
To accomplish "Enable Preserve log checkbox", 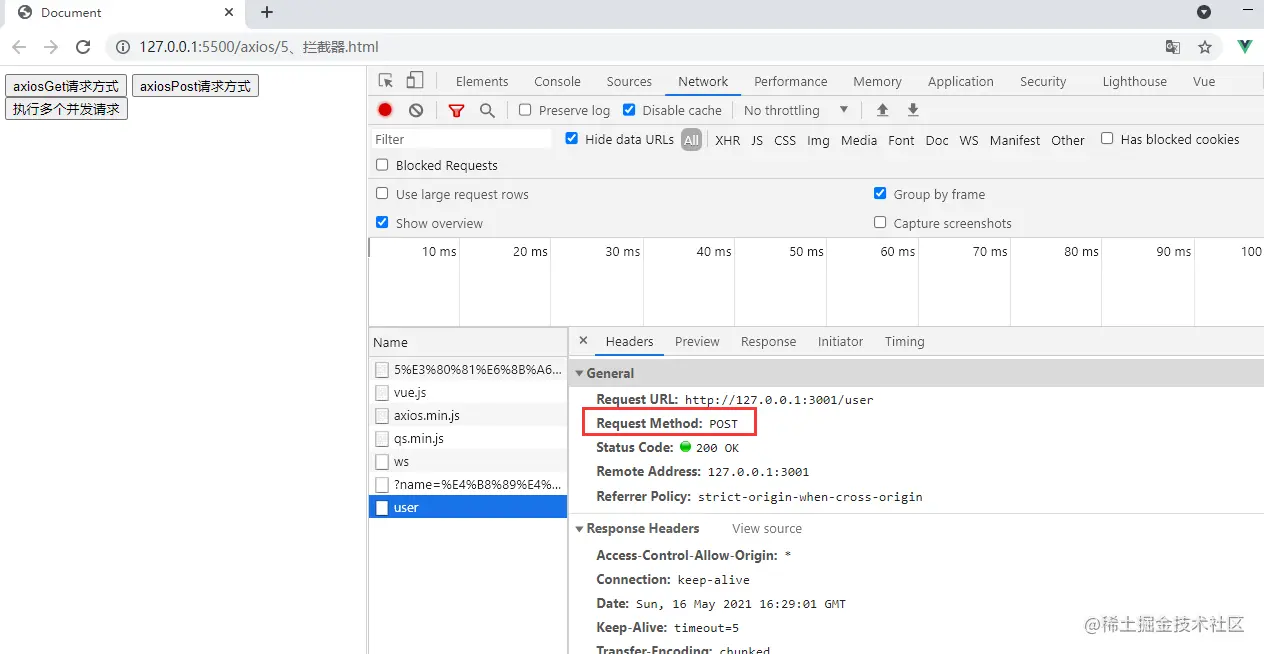I will point(525,110).
